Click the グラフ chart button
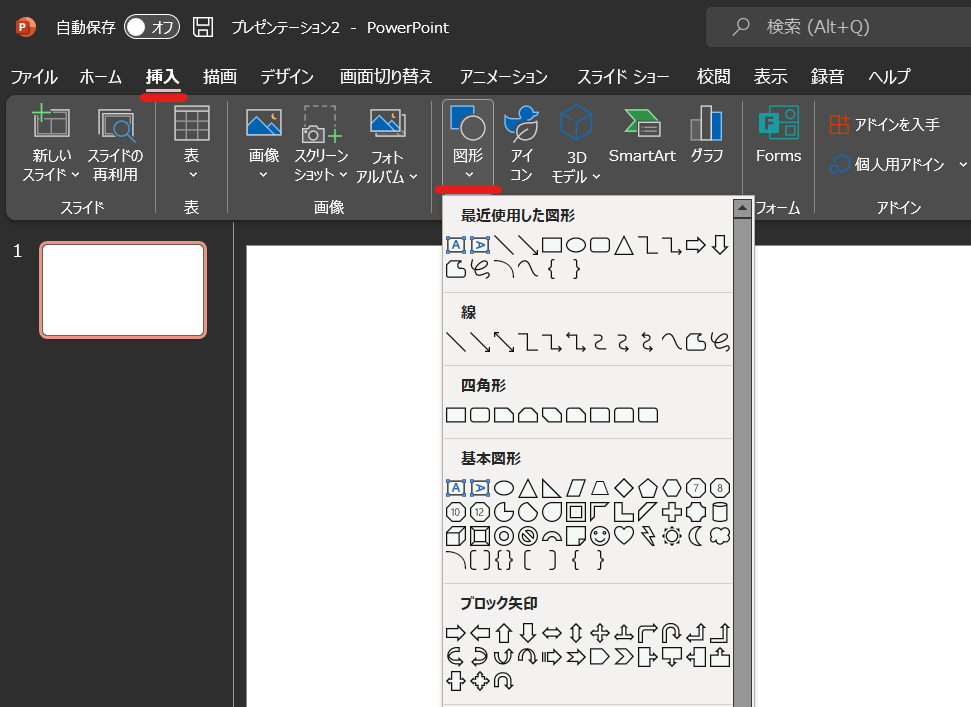This screenshot has height=707, width=971. [x=707, y=136]
